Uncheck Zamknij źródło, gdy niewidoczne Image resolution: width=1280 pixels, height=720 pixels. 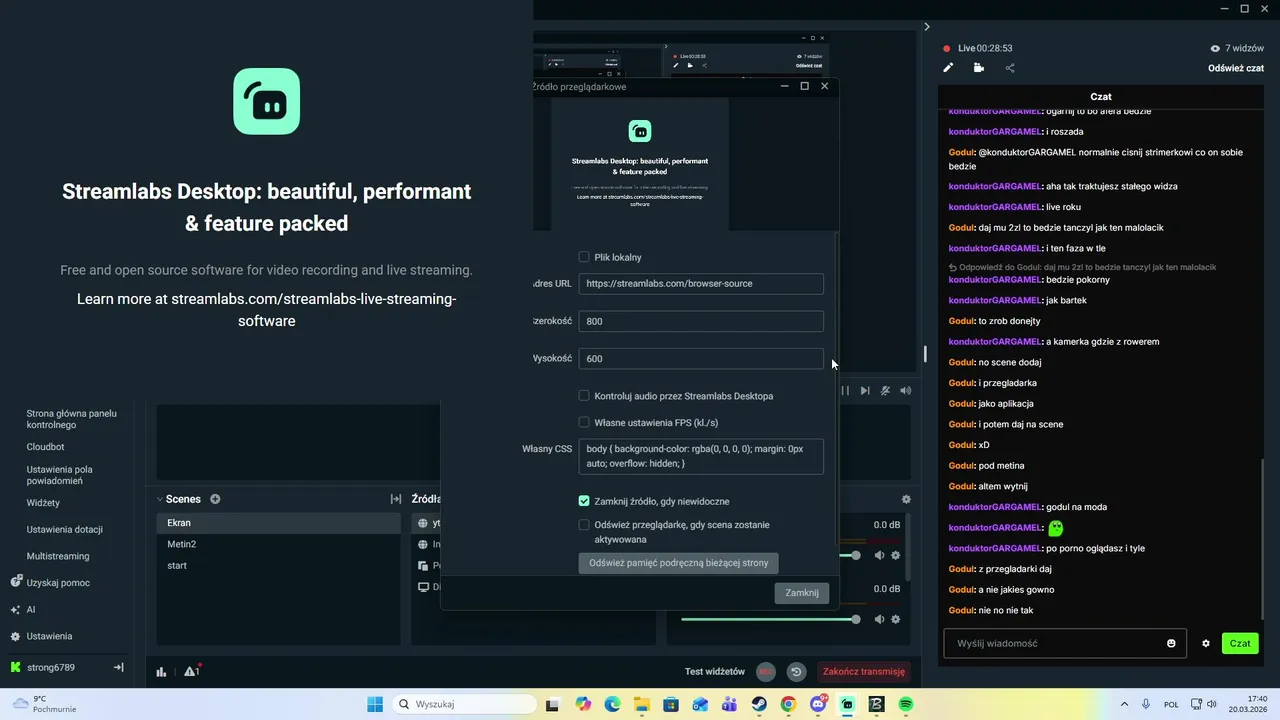click(x=584, y=501)
